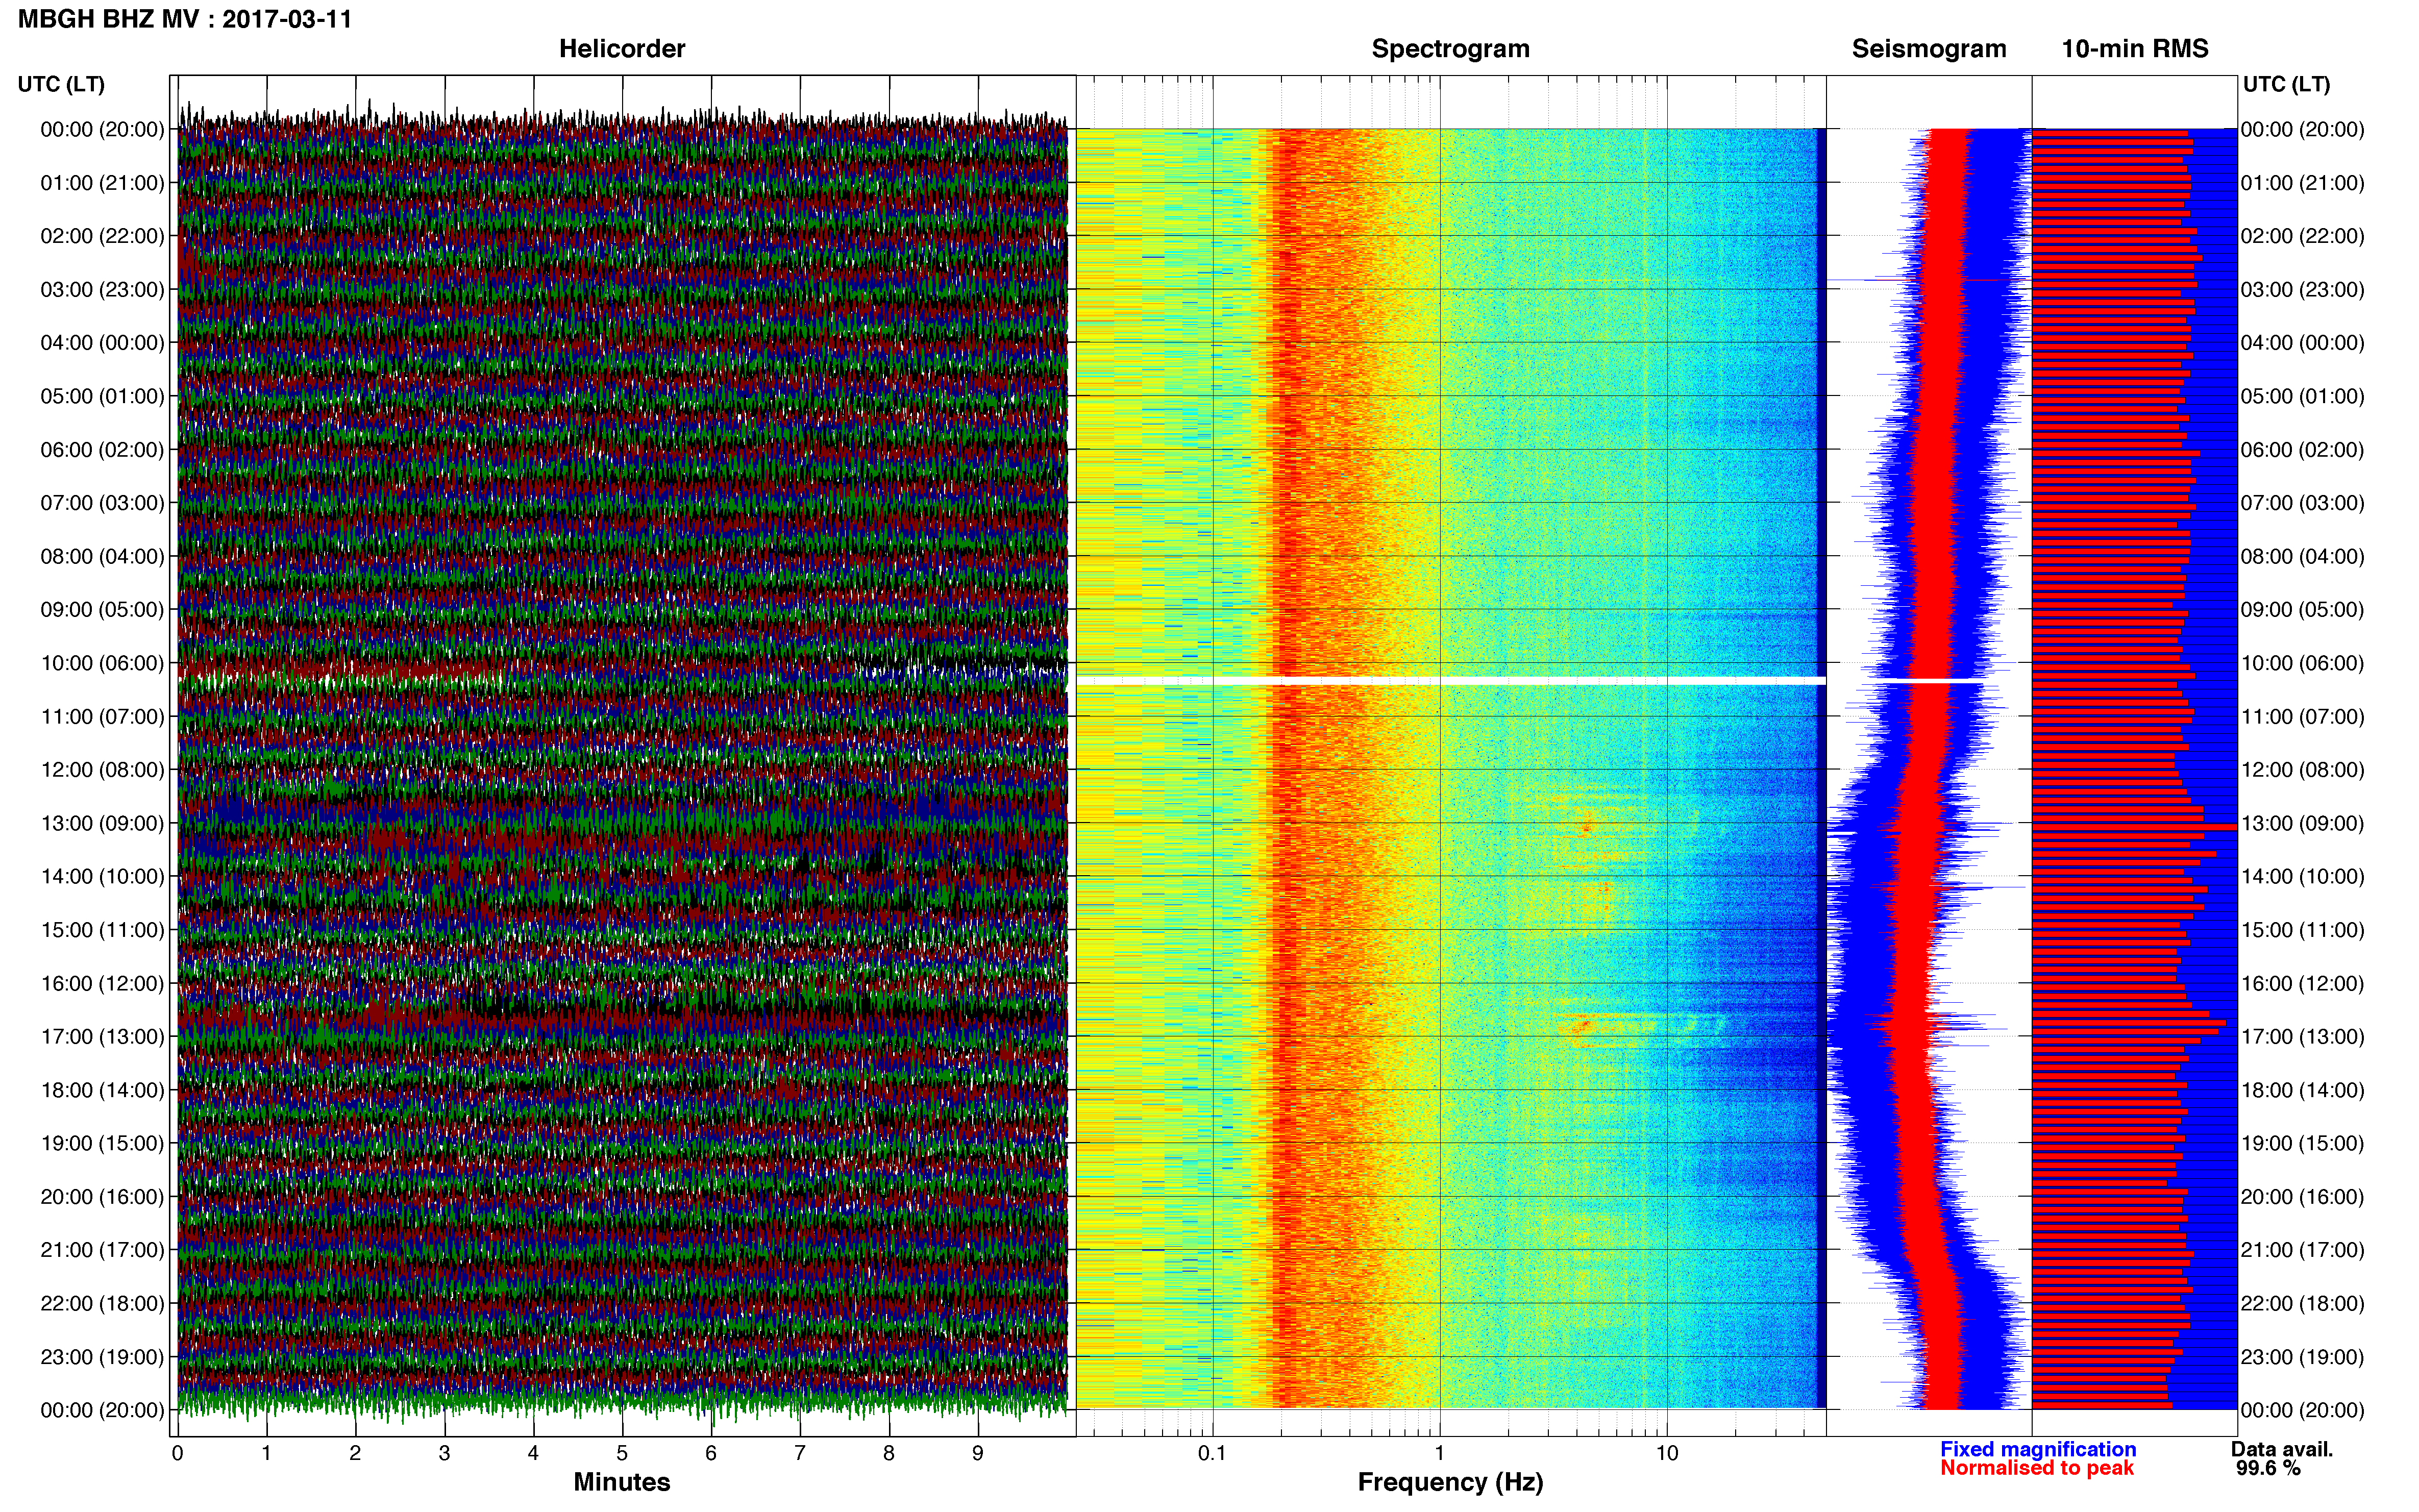
Task: Click the 9 tick on the Minutes axis
Action: pyautogui.click(x=978, y=1453)
